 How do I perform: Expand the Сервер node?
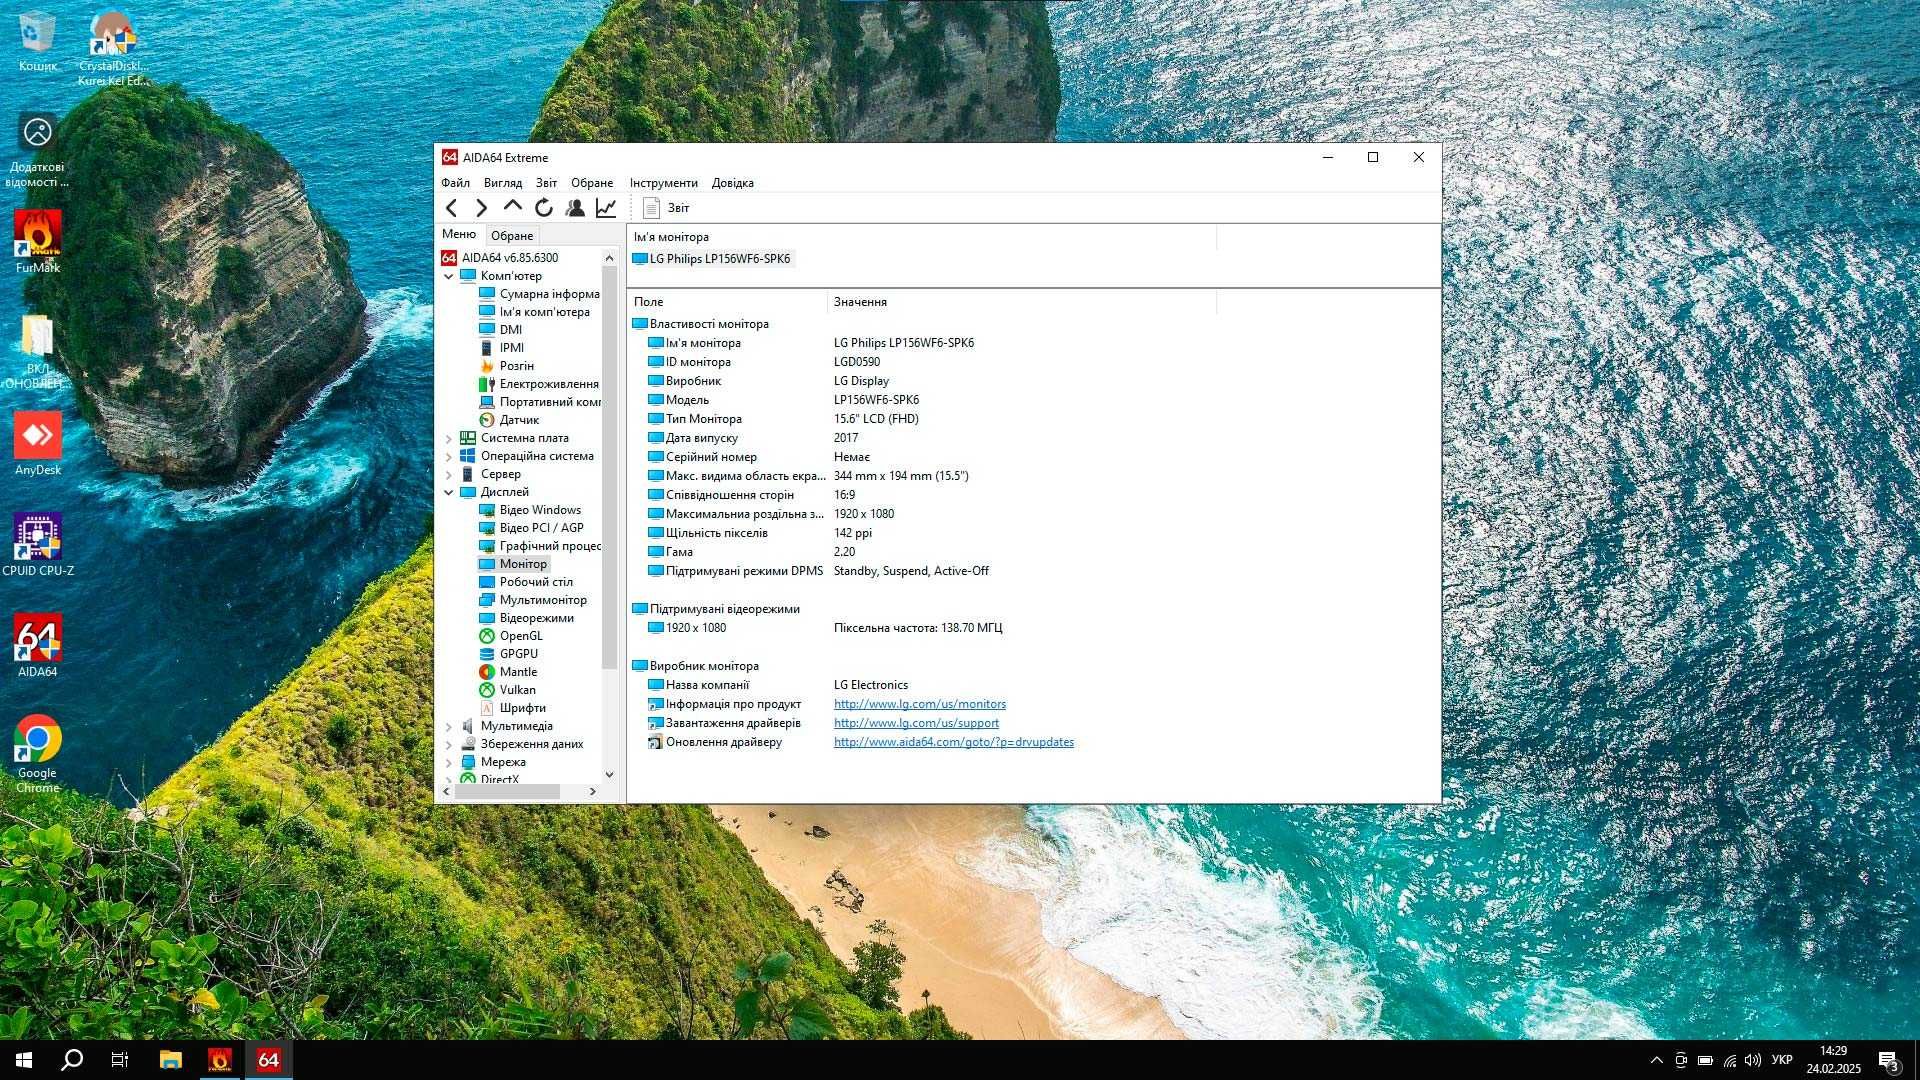(x=449, y=474)
